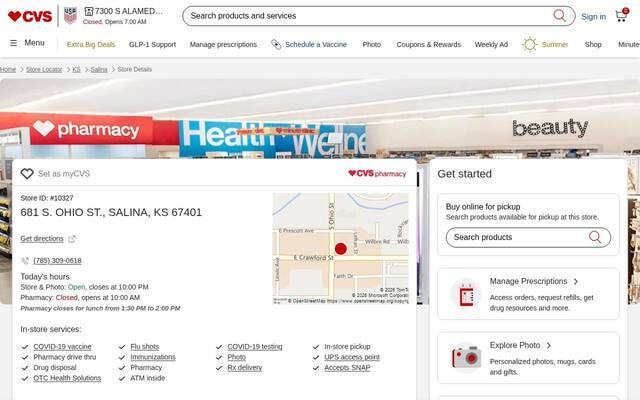
Task: Click Set as myCVS text
Action: pos(64,174)
